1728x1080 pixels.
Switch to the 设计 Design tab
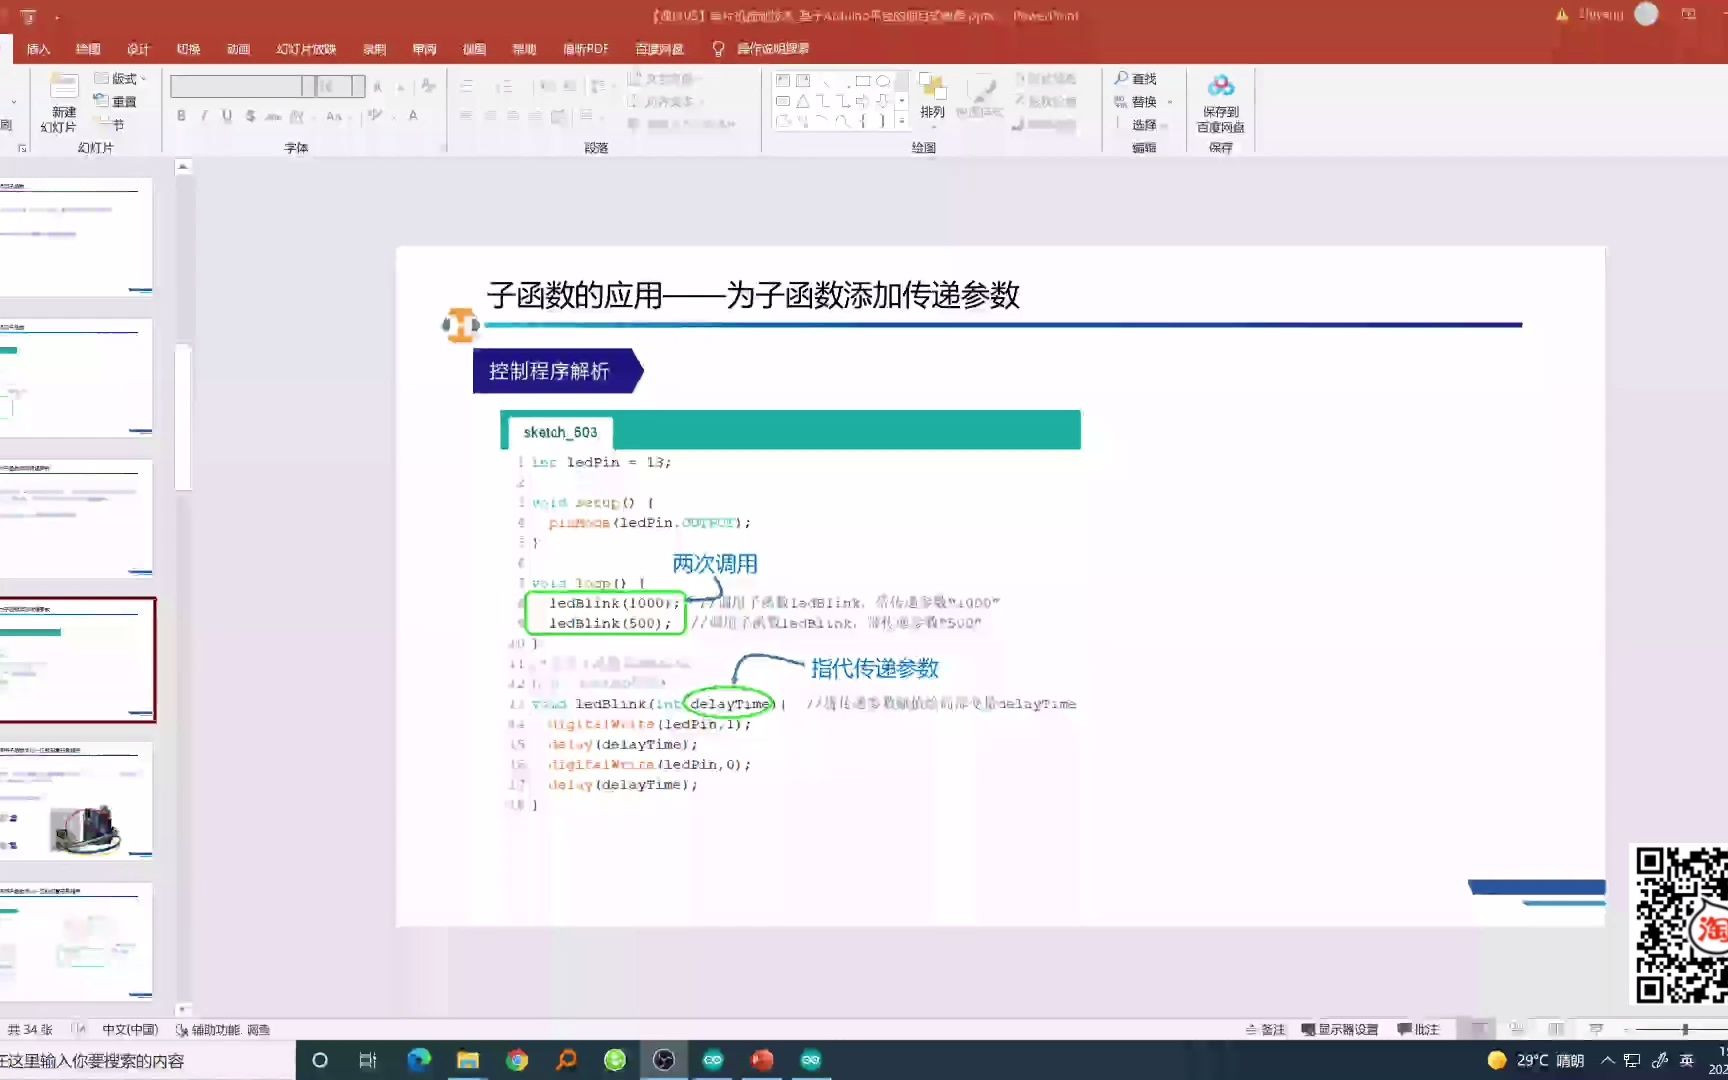[137, 48]
